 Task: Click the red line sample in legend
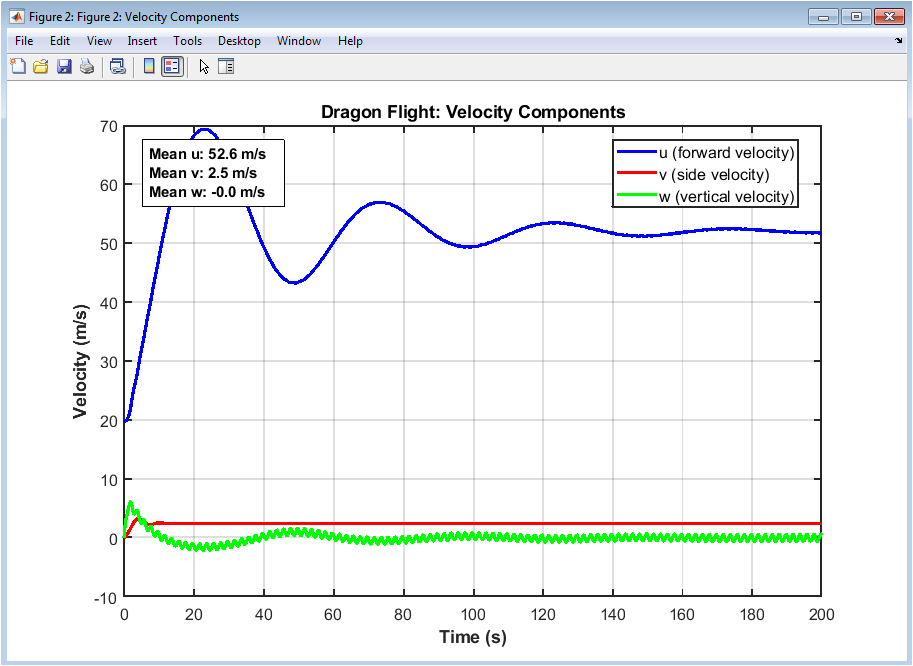tap(636, 175)
